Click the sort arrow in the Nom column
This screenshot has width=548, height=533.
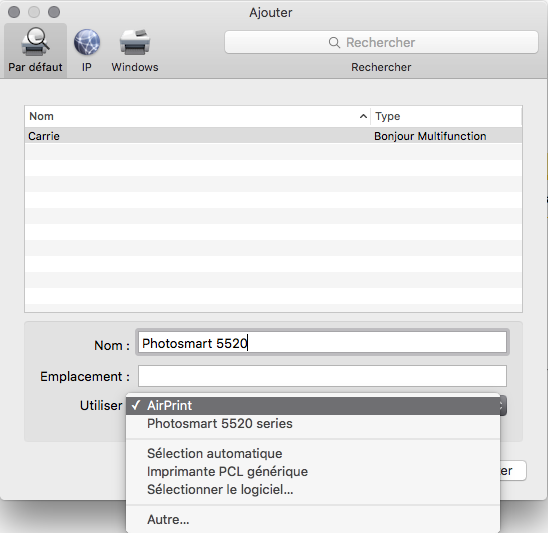pyautogui.click(x=363, y=116)
